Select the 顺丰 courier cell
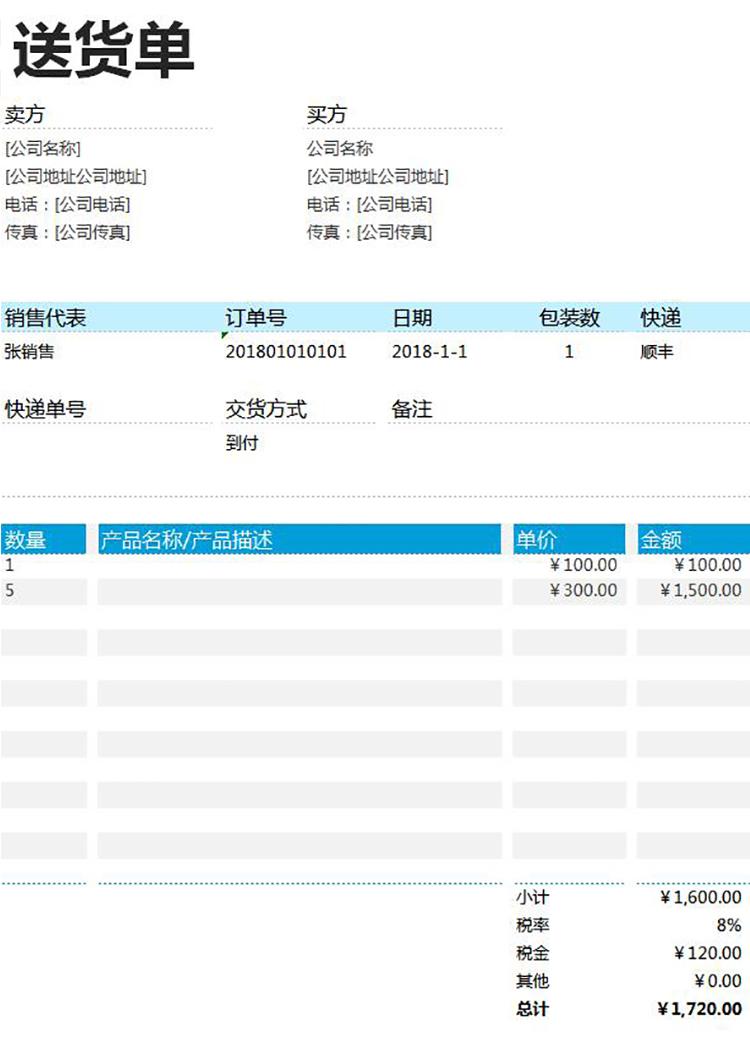Screen dimensions: 750x1058 [657, 351]
